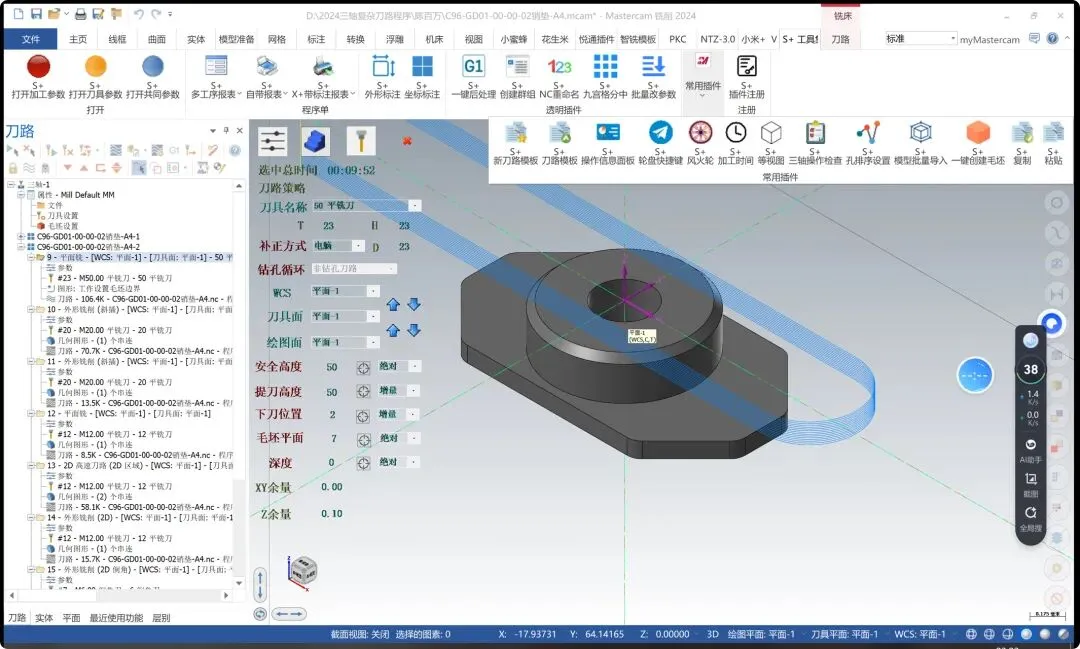Close parameter overlay with red X
1080x649 pixels.
[x=407, y=141]
